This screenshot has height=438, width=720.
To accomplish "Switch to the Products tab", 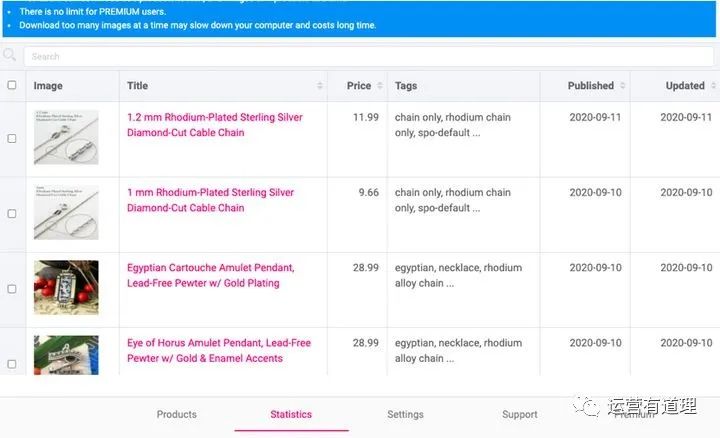I will 177,414.
